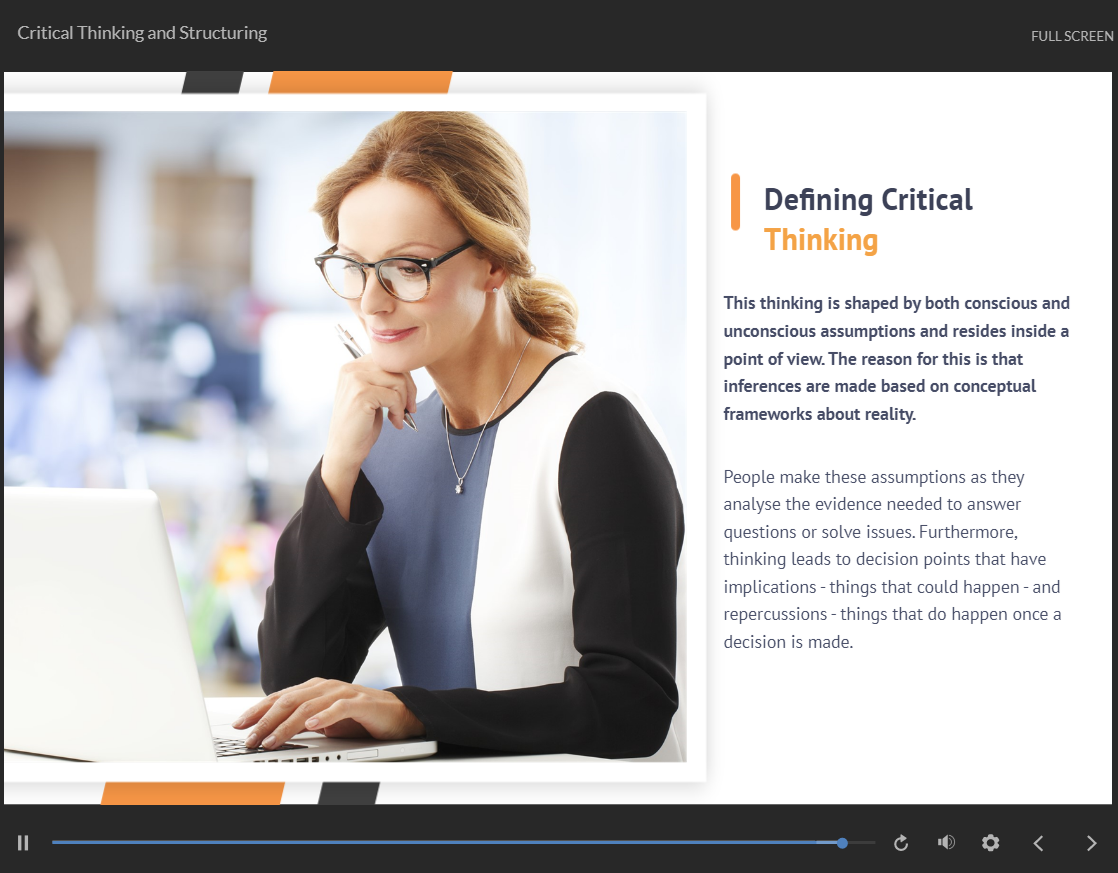Replay the current slide

click(901, 843)
